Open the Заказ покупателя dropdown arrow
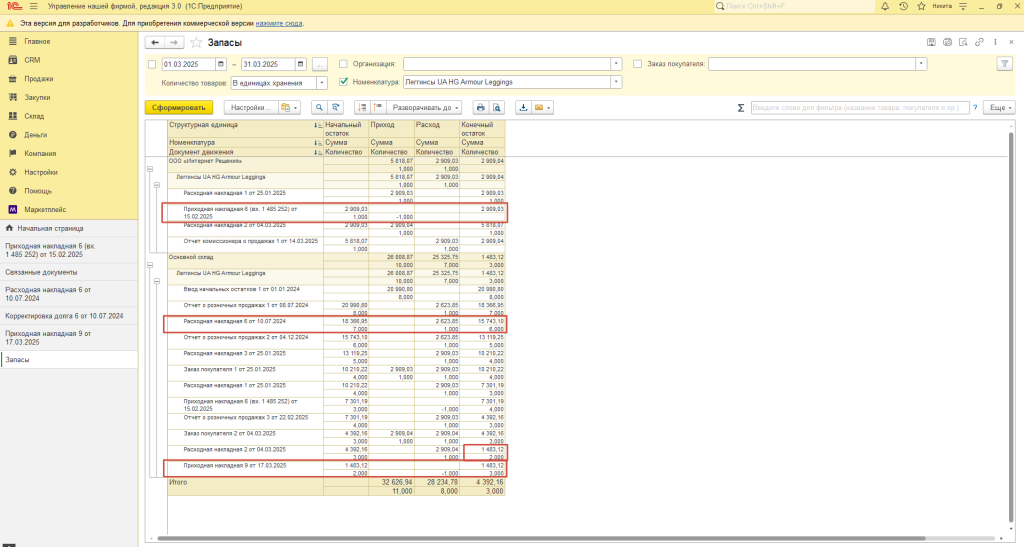Viewport: 1024px width, 547px height. (x=921, y=64)
